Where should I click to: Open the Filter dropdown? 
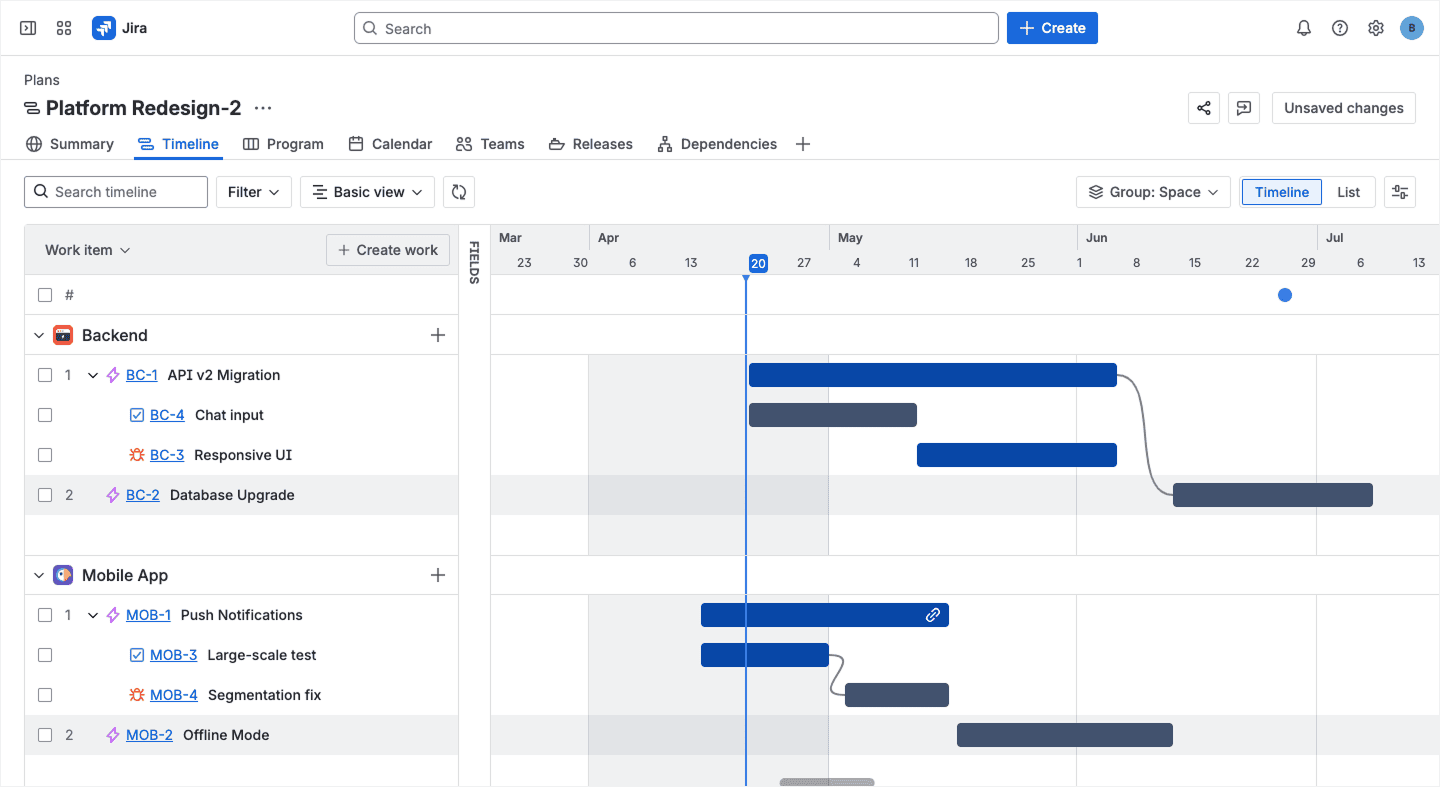pyautogui.click(x=254, y=192)
